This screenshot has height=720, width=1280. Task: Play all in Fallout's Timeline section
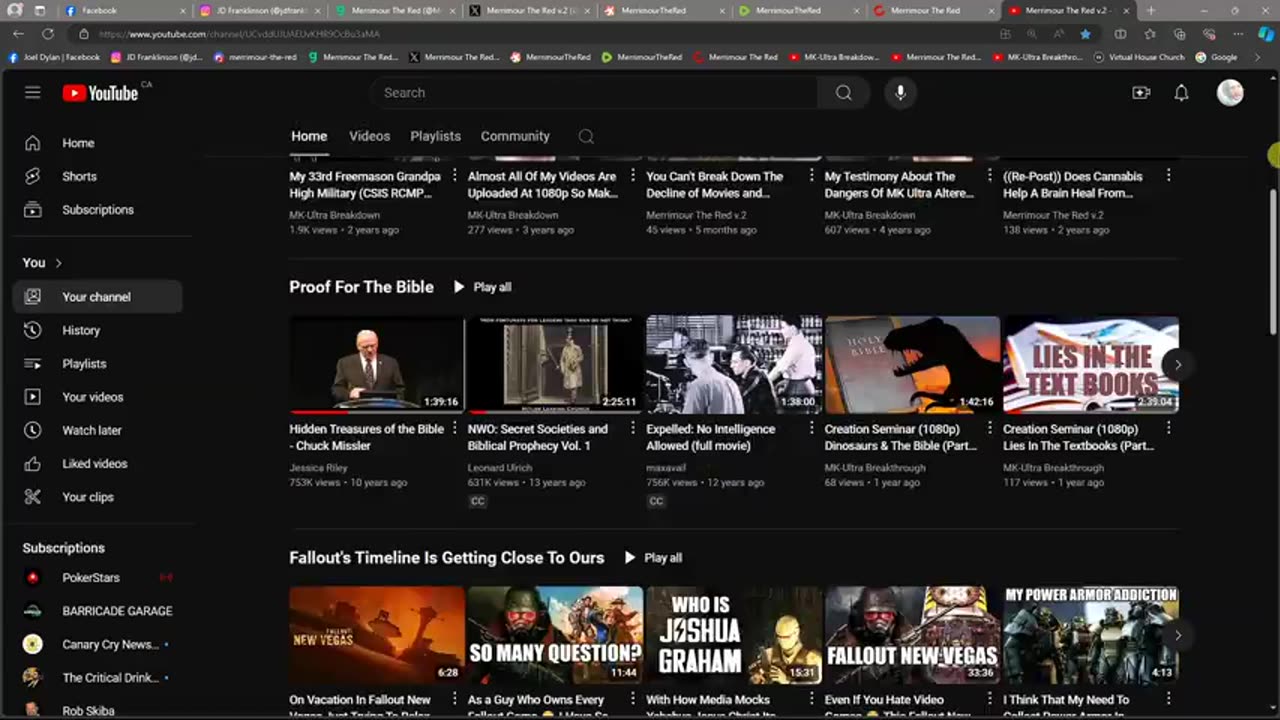click(653, 558)
